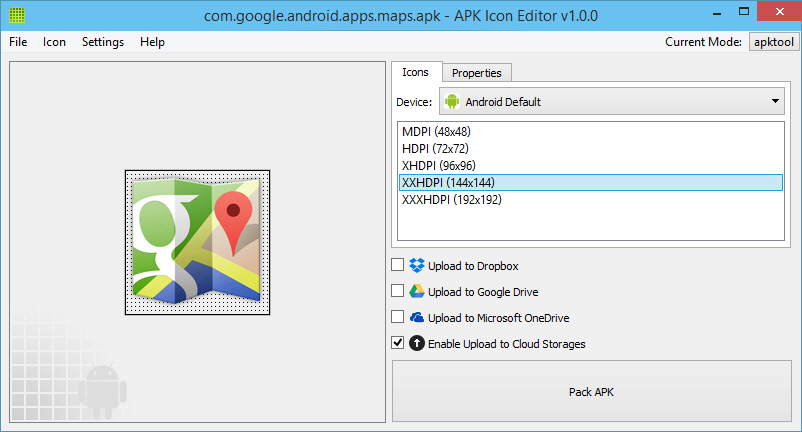Click the Pack APK button
This screenshot has height=432, width=802.
(592, 392)
